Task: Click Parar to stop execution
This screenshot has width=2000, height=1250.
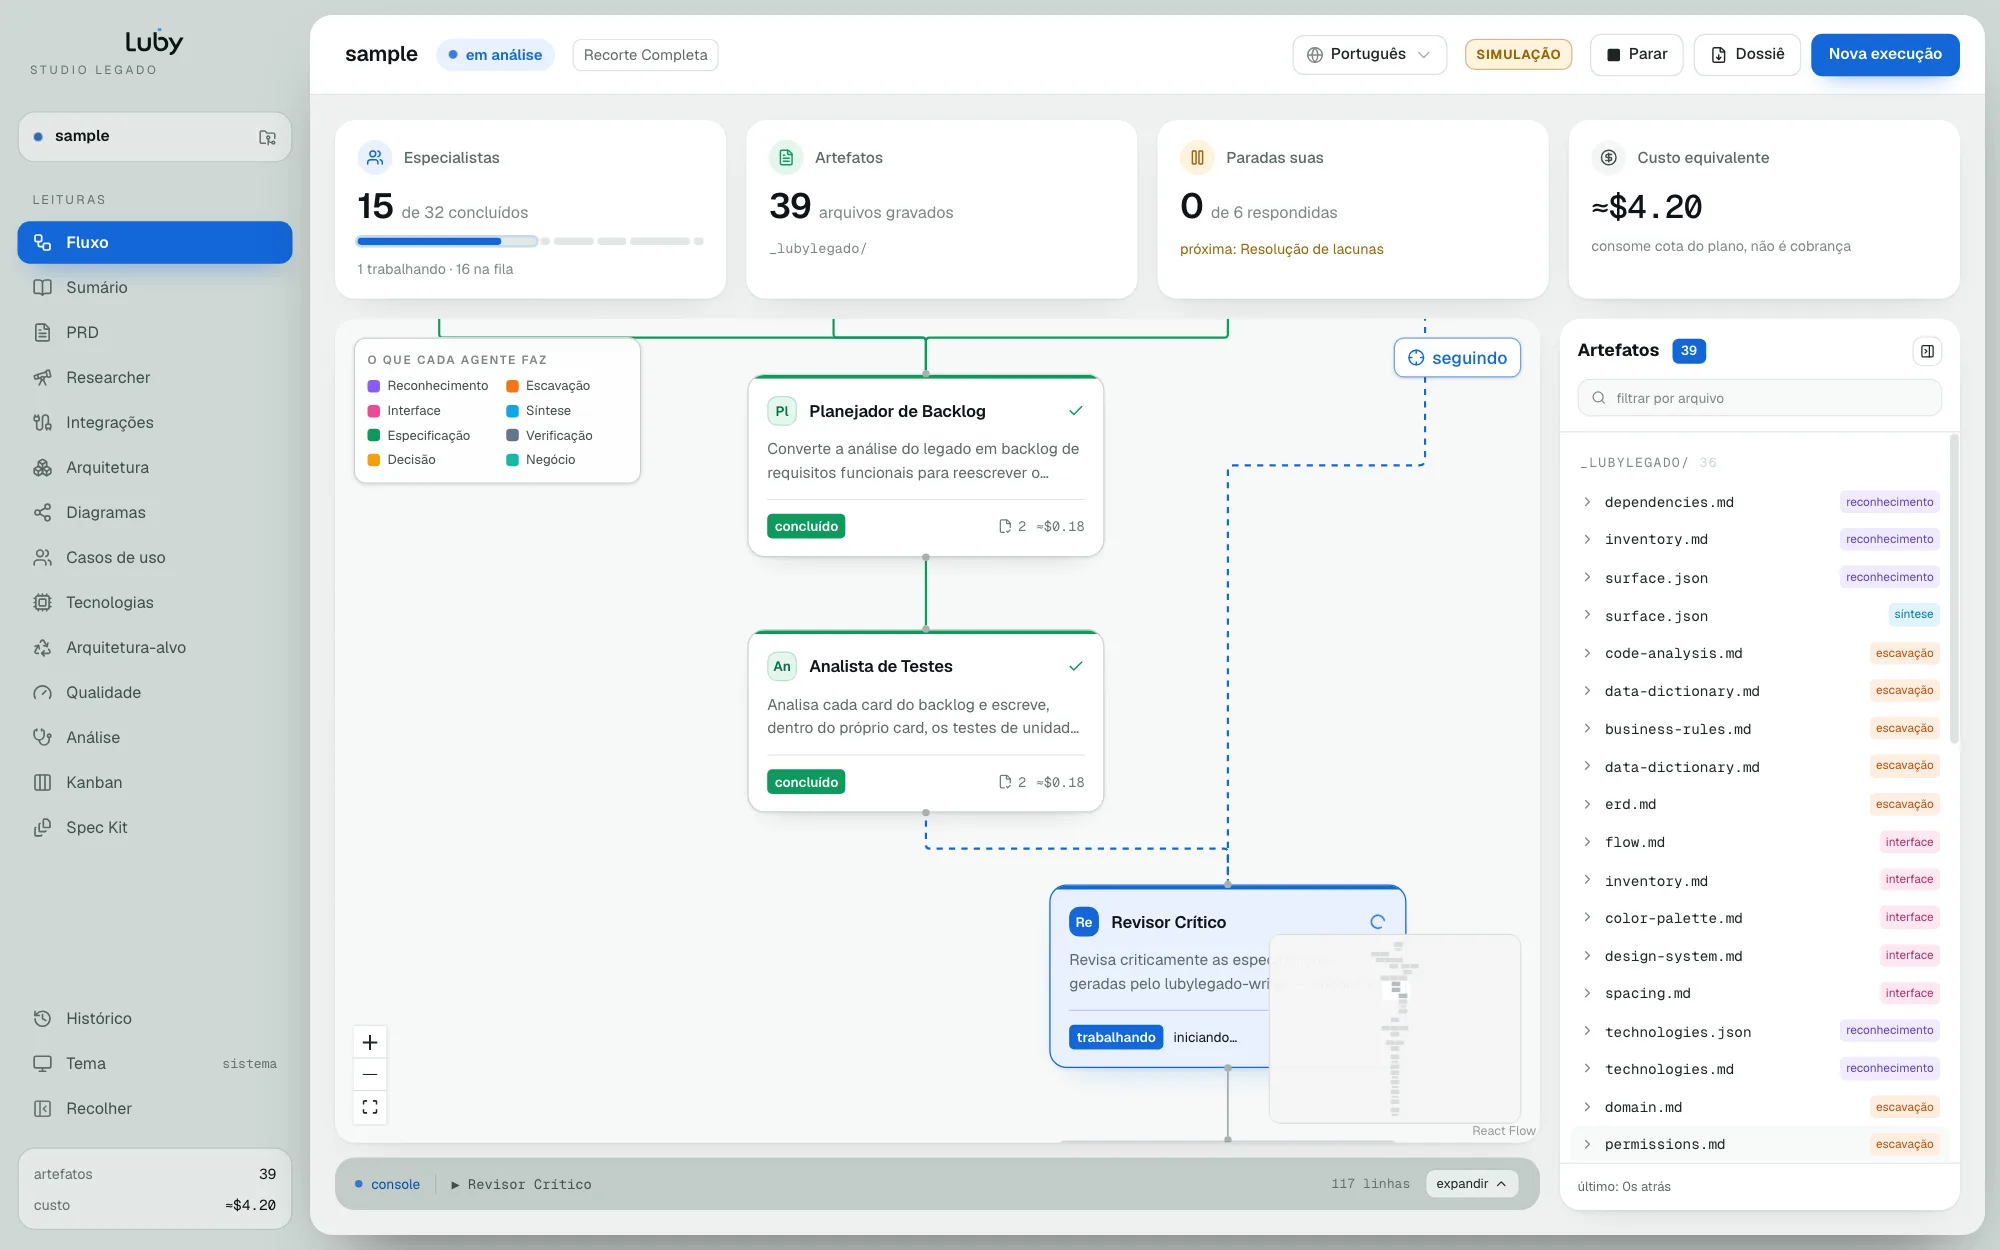Action: pos(1637,54)
